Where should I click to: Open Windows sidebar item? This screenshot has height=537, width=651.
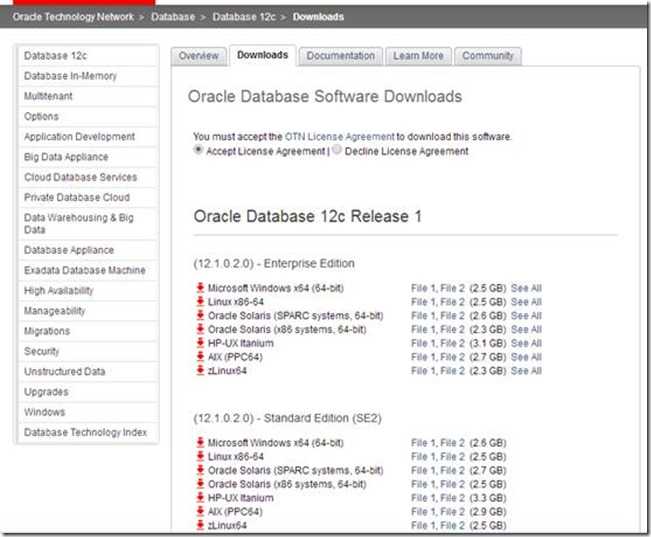tap(88, 412)
